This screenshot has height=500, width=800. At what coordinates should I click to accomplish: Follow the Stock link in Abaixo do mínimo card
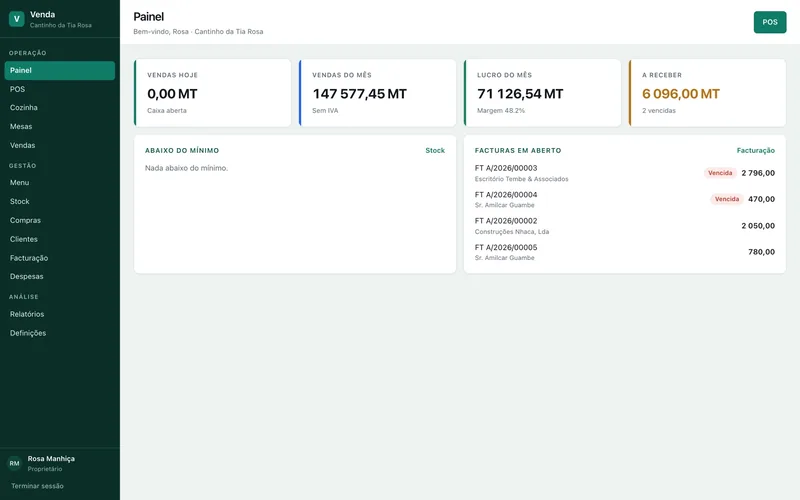[435, 151]
